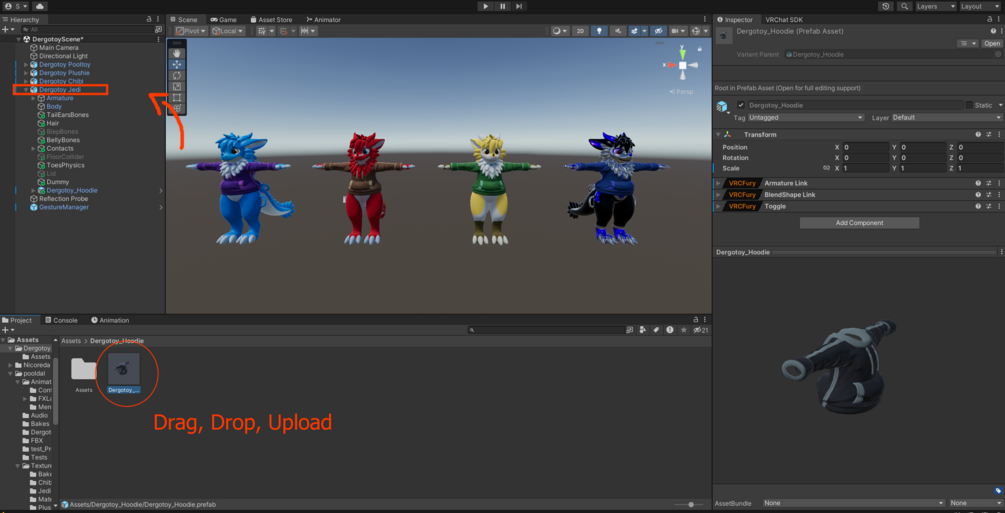Select the Move tool in Scene overlay
Screen dimensions: 1005x513
[x=177, y=64]
